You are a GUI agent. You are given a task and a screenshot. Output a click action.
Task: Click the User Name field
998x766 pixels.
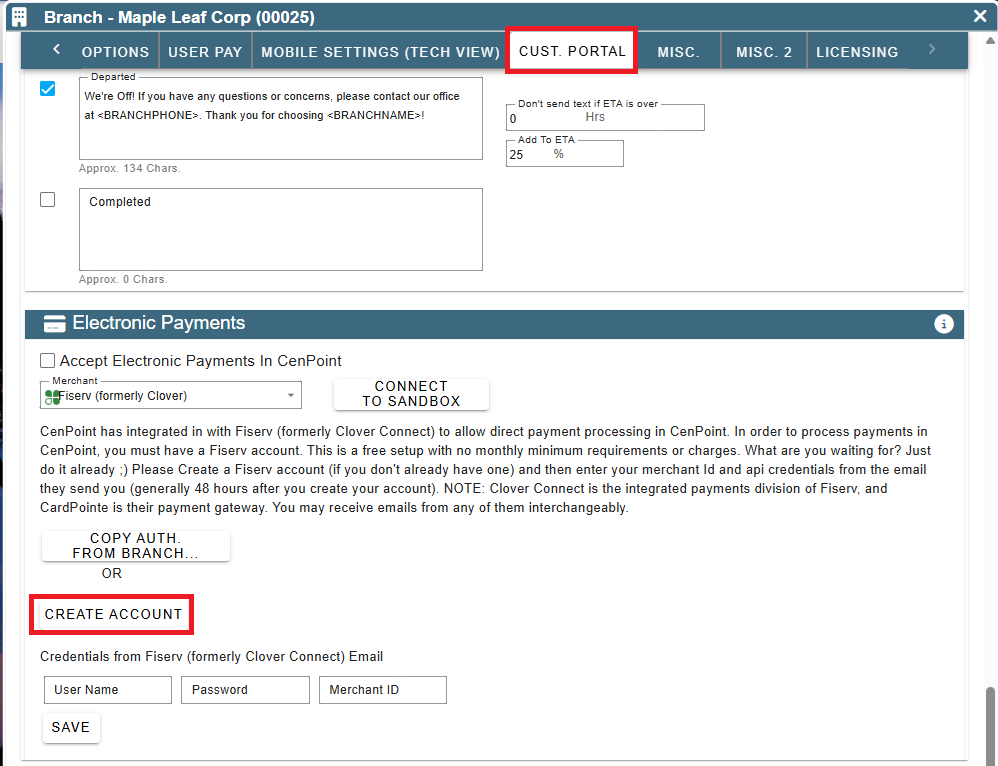click(108, 690)
